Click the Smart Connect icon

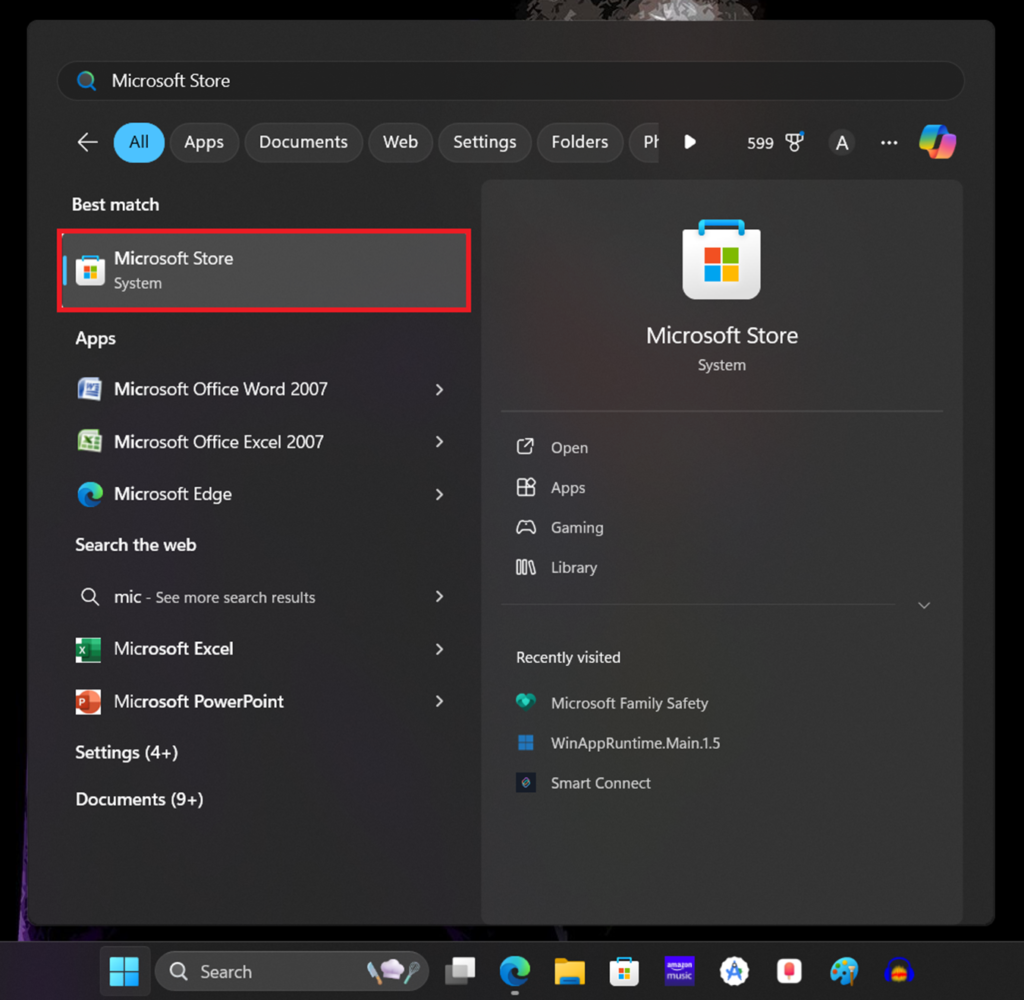526,782
